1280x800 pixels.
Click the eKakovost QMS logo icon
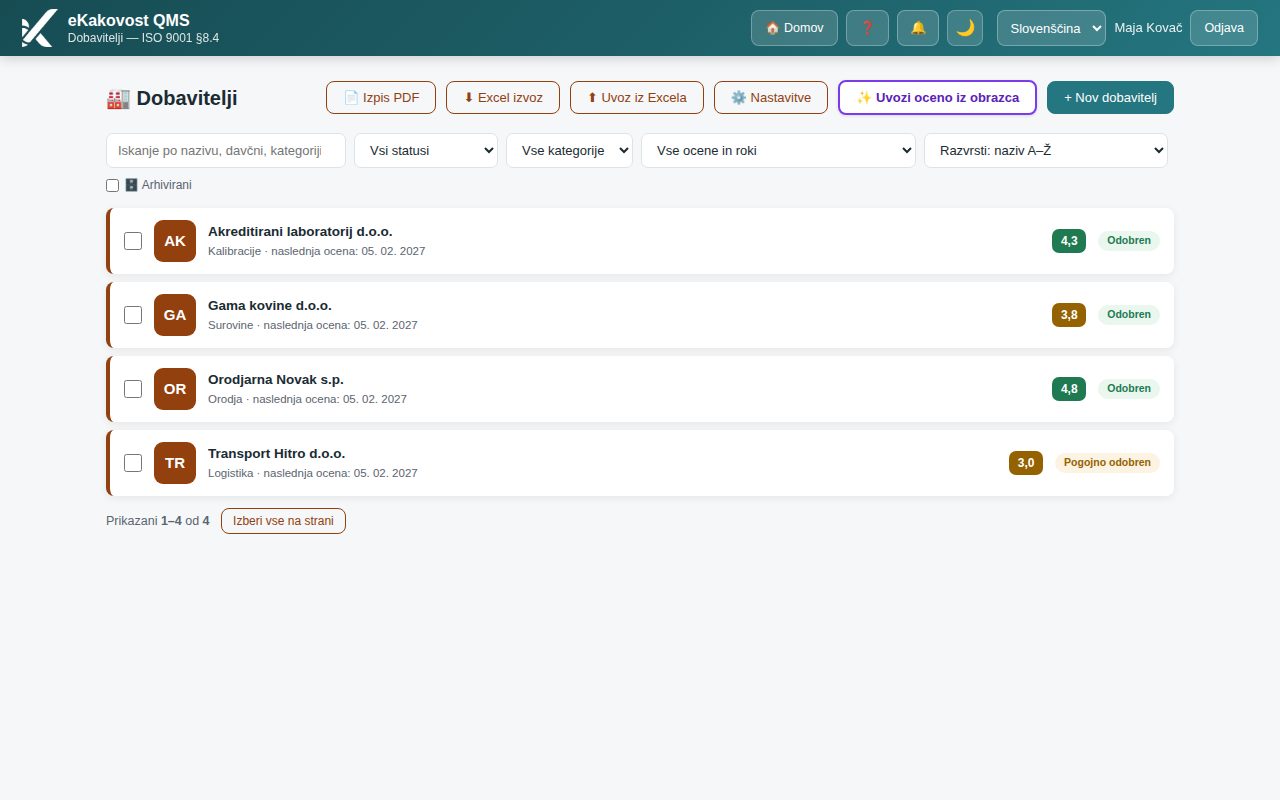(x=38, y=28)
